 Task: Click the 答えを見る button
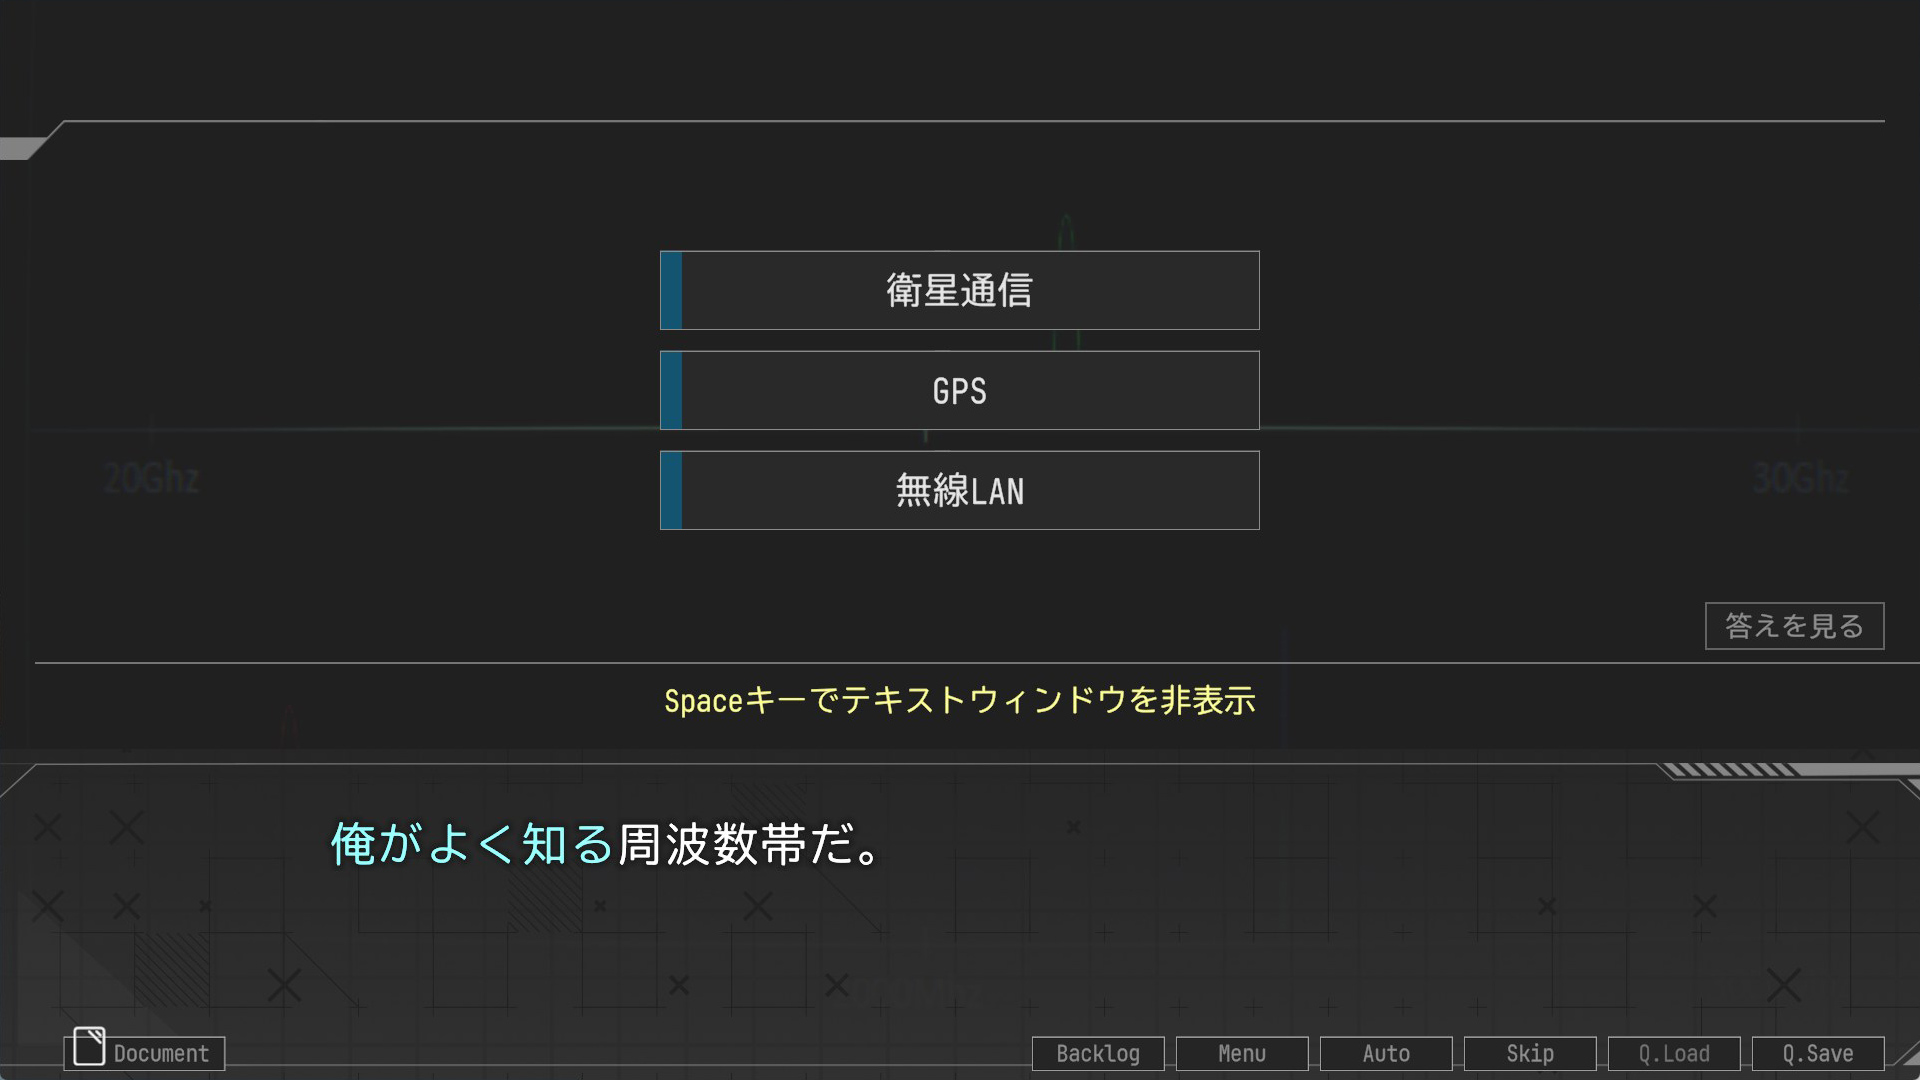1794,626
